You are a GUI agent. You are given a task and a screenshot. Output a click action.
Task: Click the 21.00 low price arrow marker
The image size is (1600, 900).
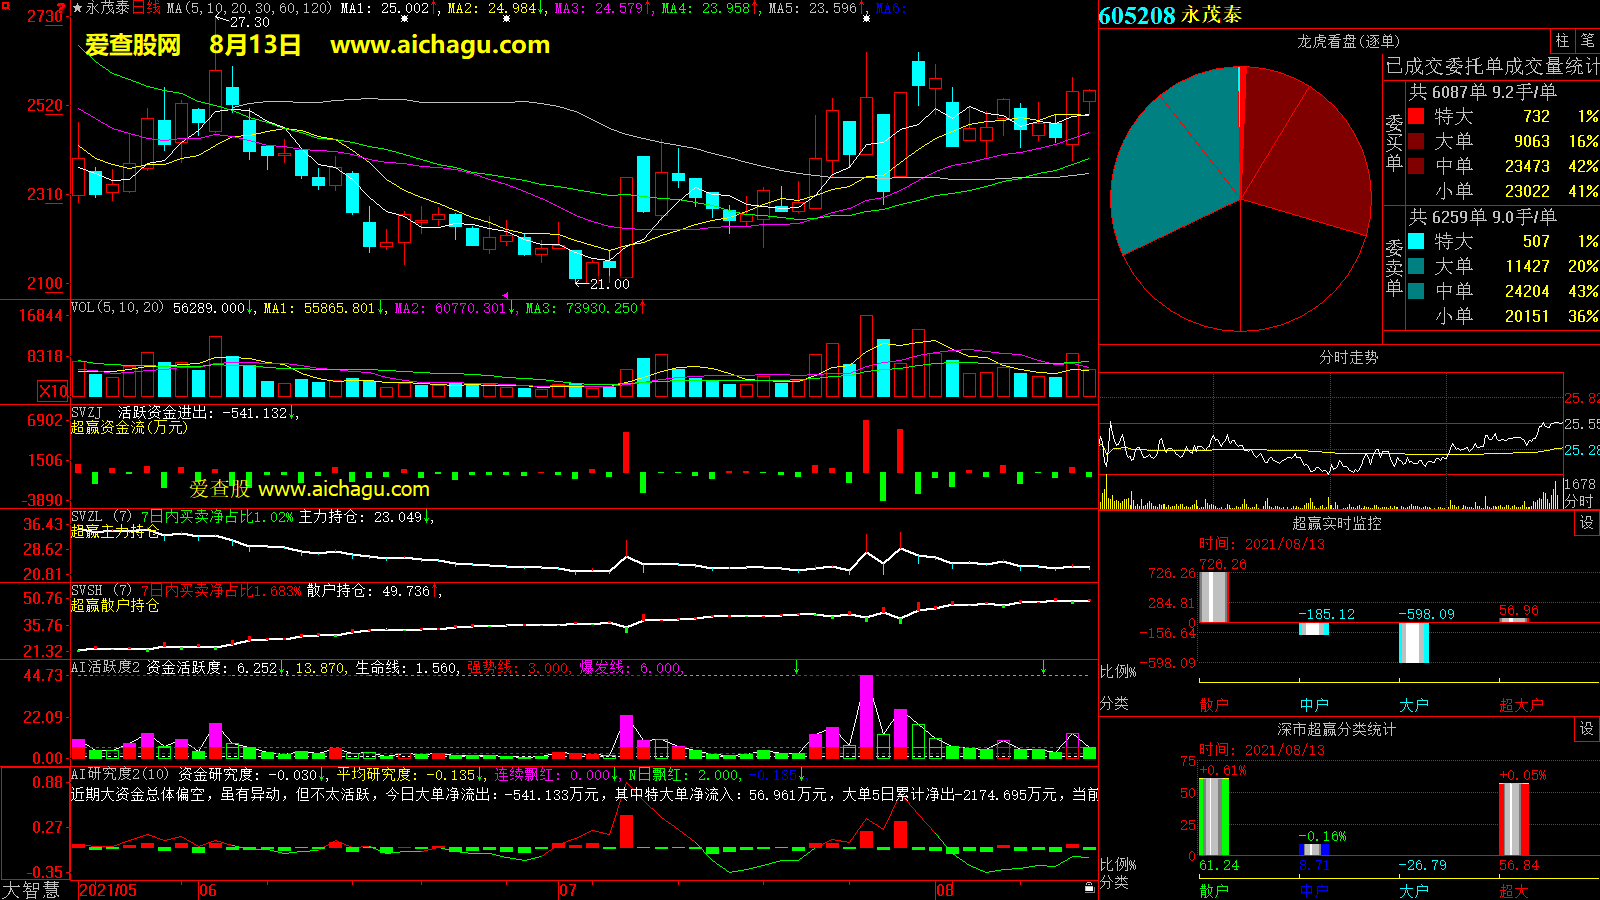[602, 284]
